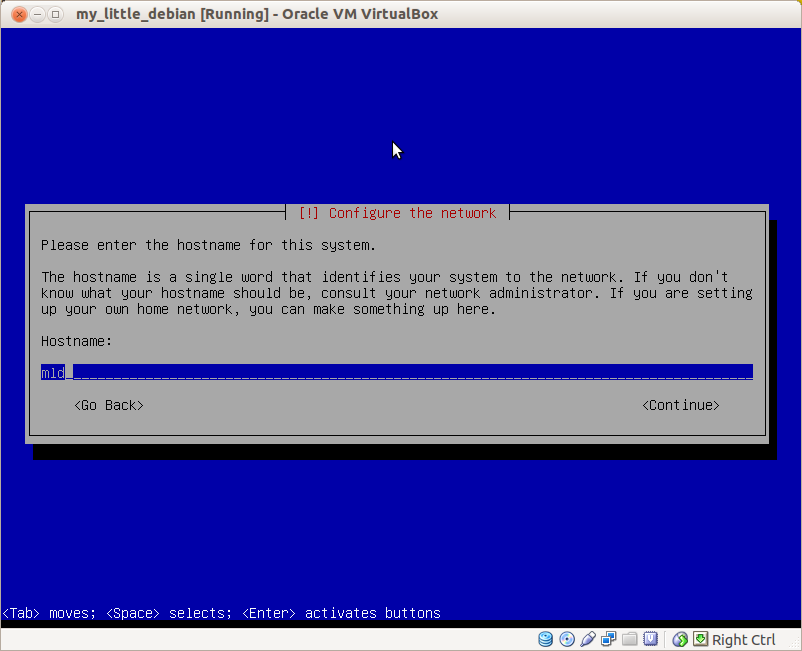The height and width of the screenshot is (651, 802).
Task: Click the shared folders icon
Action: point(630,639)
